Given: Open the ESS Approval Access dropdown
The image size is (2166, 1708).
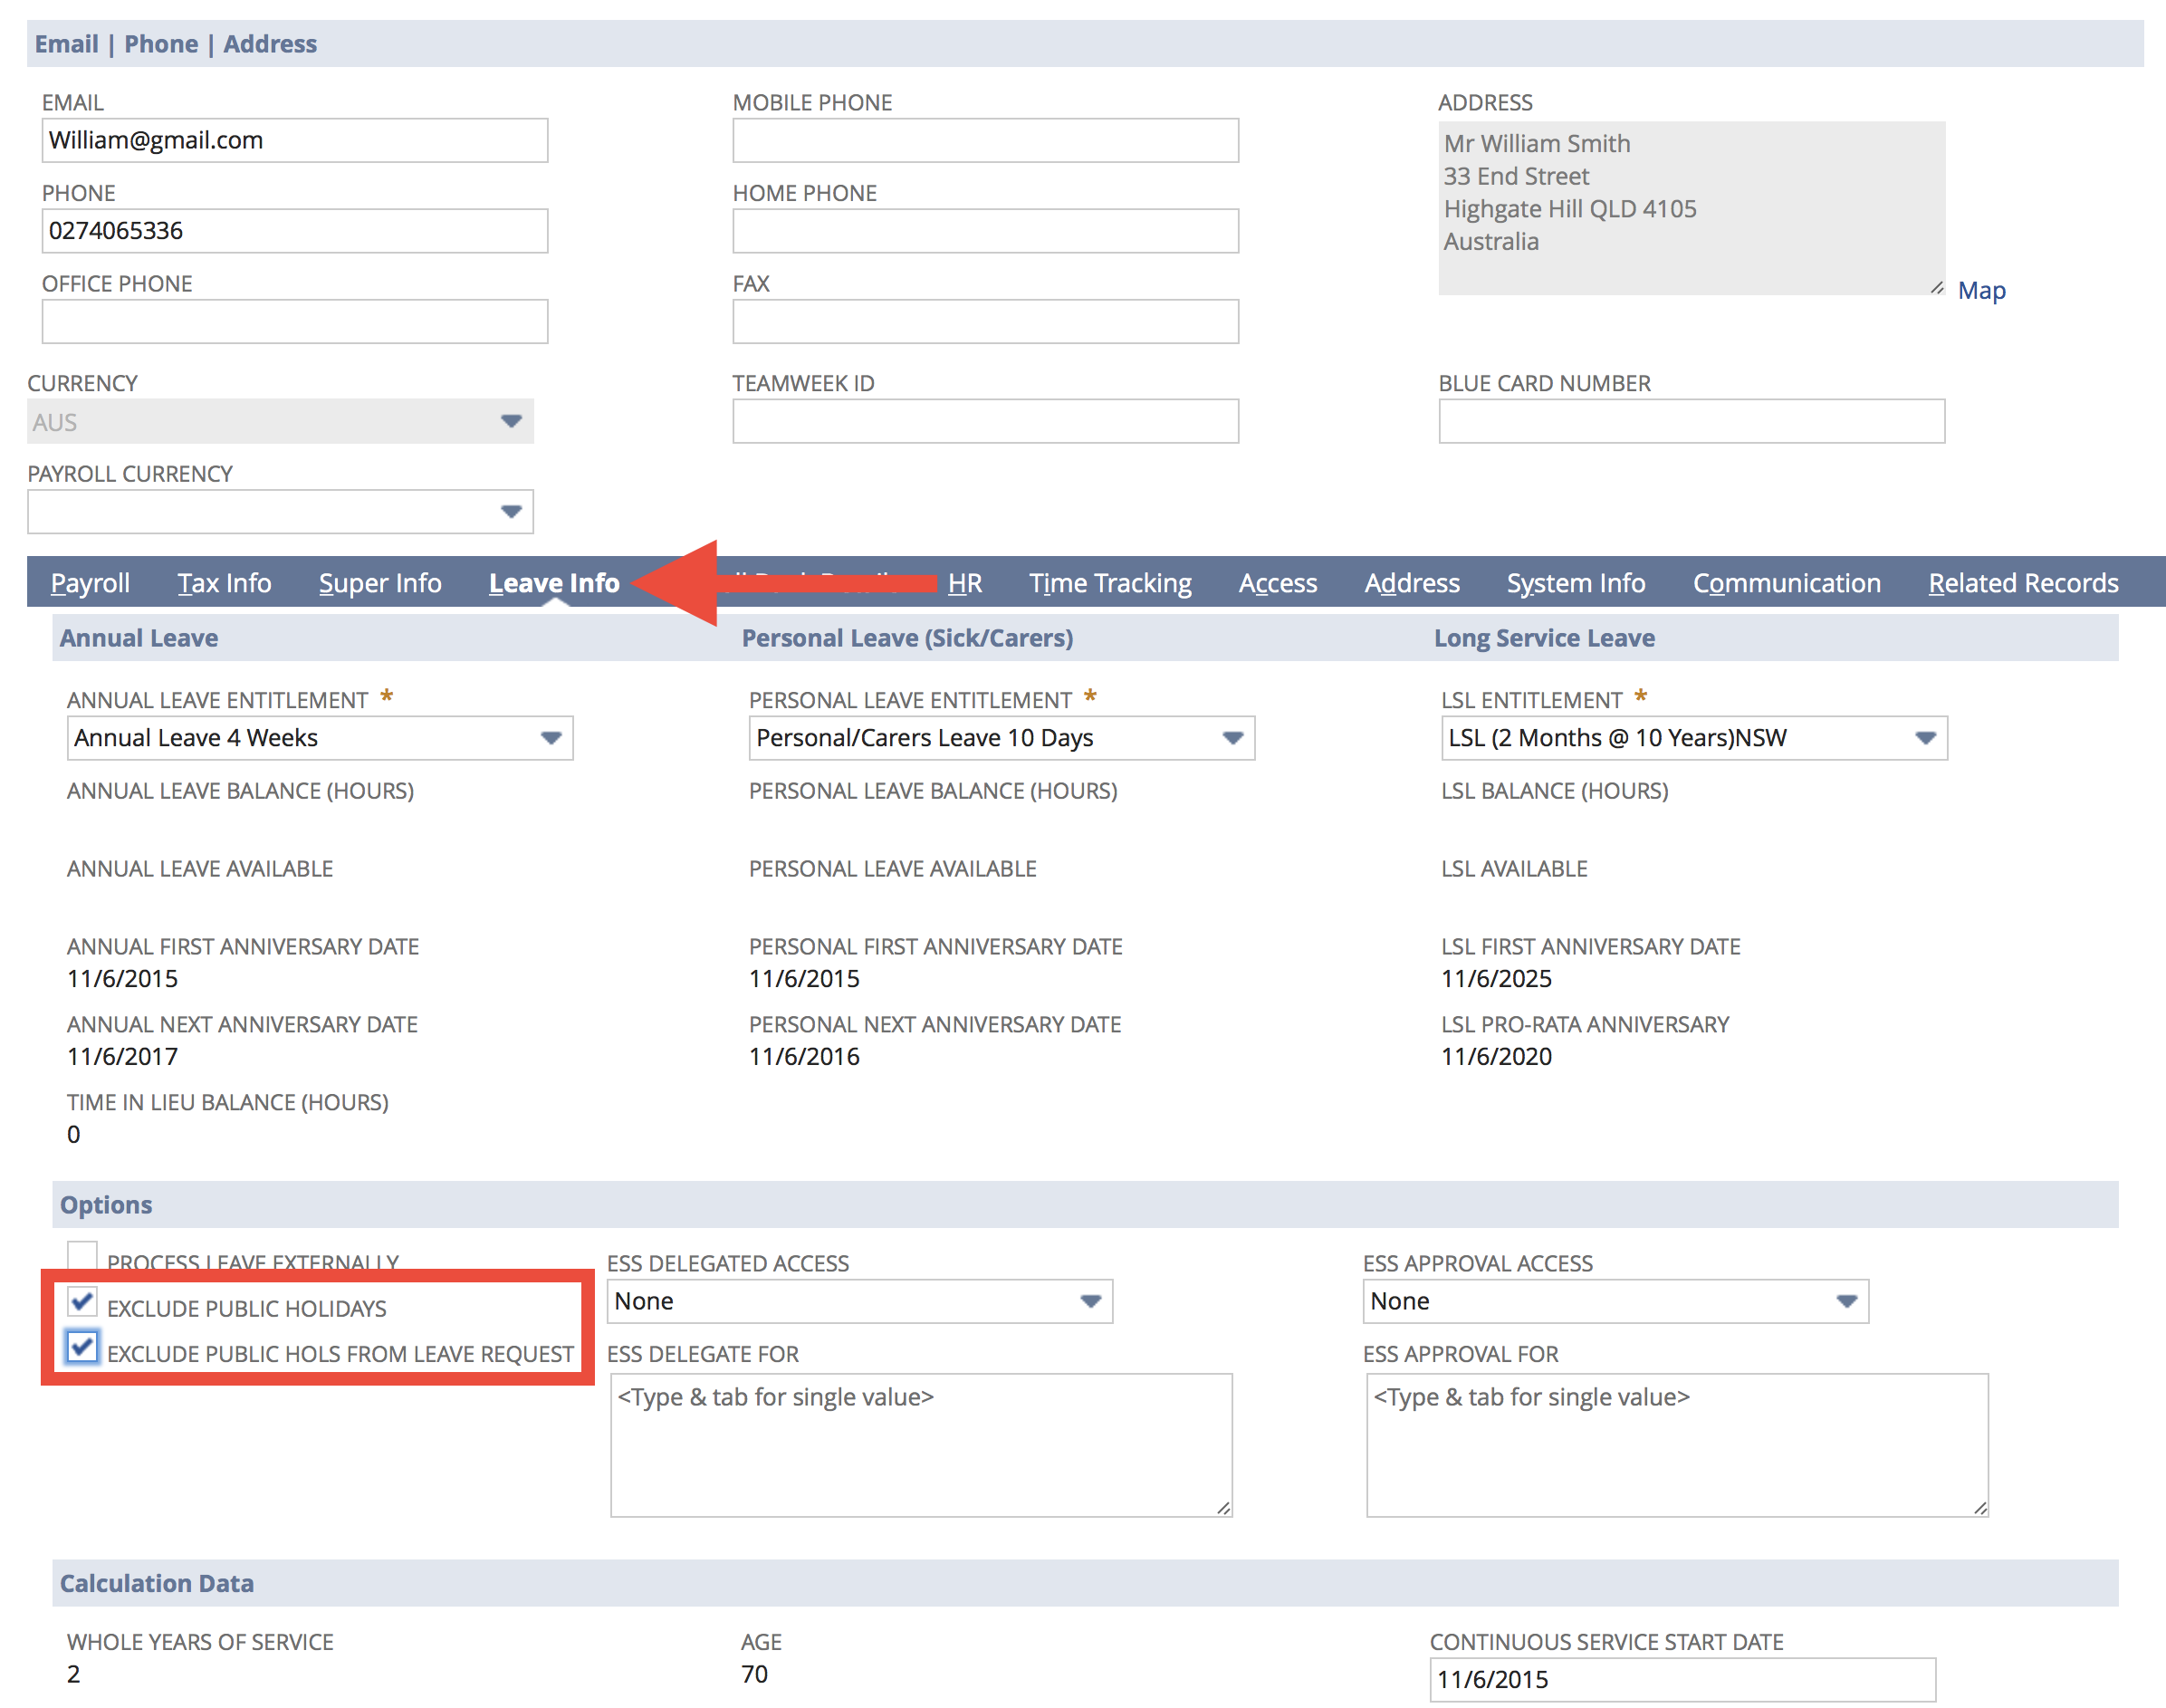Looking at the screenshot, I should coord(1845,1301).
